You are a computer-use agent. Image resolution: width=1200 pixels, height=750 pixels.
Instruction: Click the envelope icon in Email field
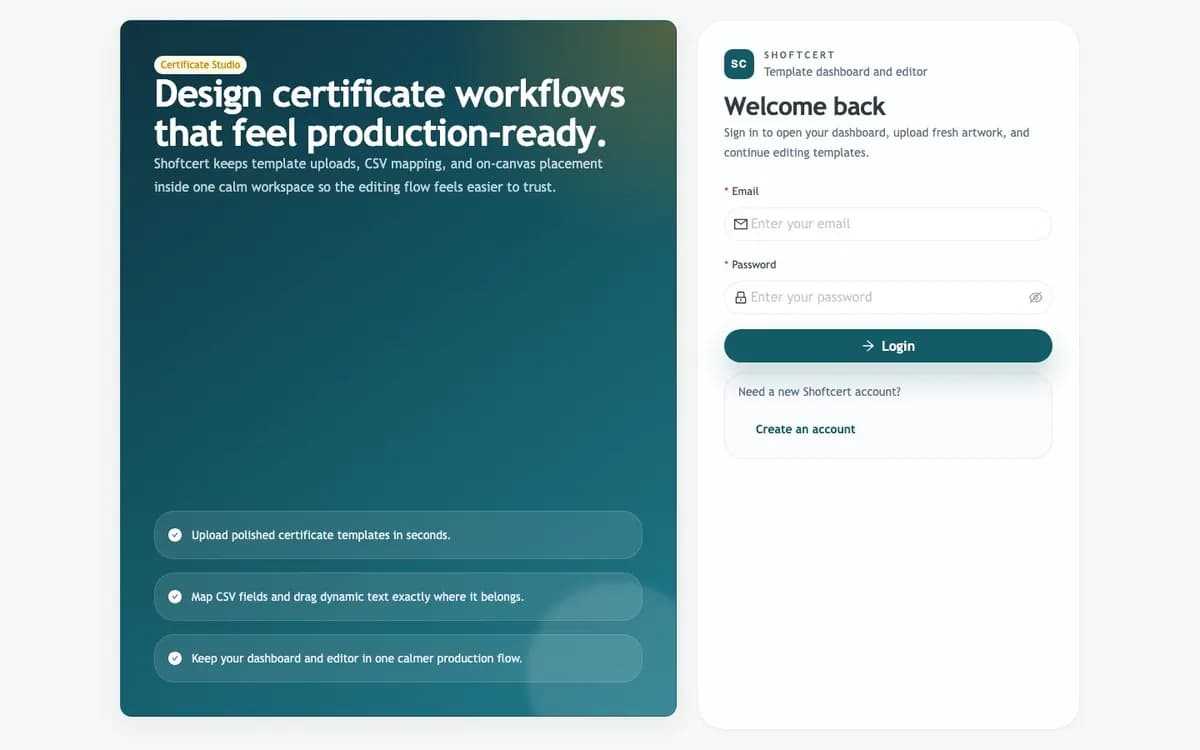(x=741, y=224)
